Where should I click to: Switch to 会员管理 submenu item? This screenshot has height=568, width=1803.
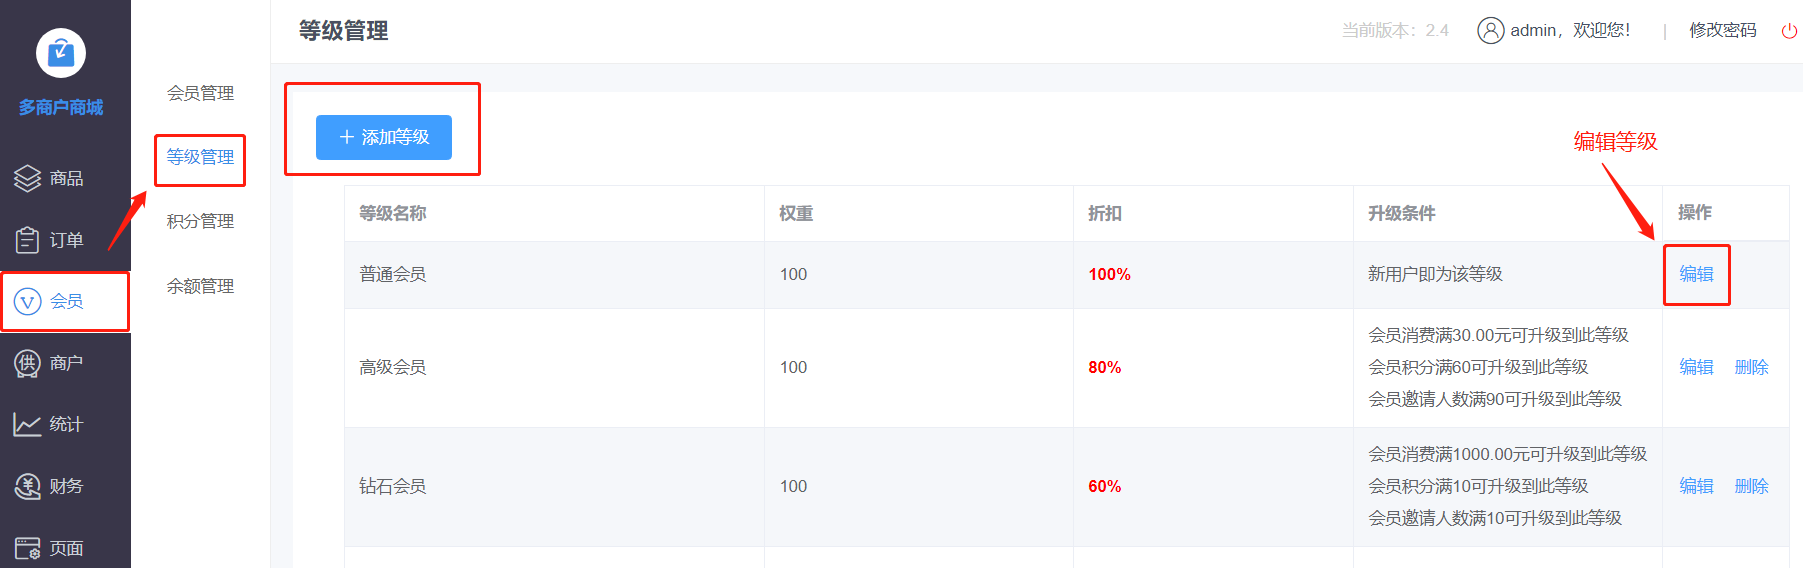200,93
